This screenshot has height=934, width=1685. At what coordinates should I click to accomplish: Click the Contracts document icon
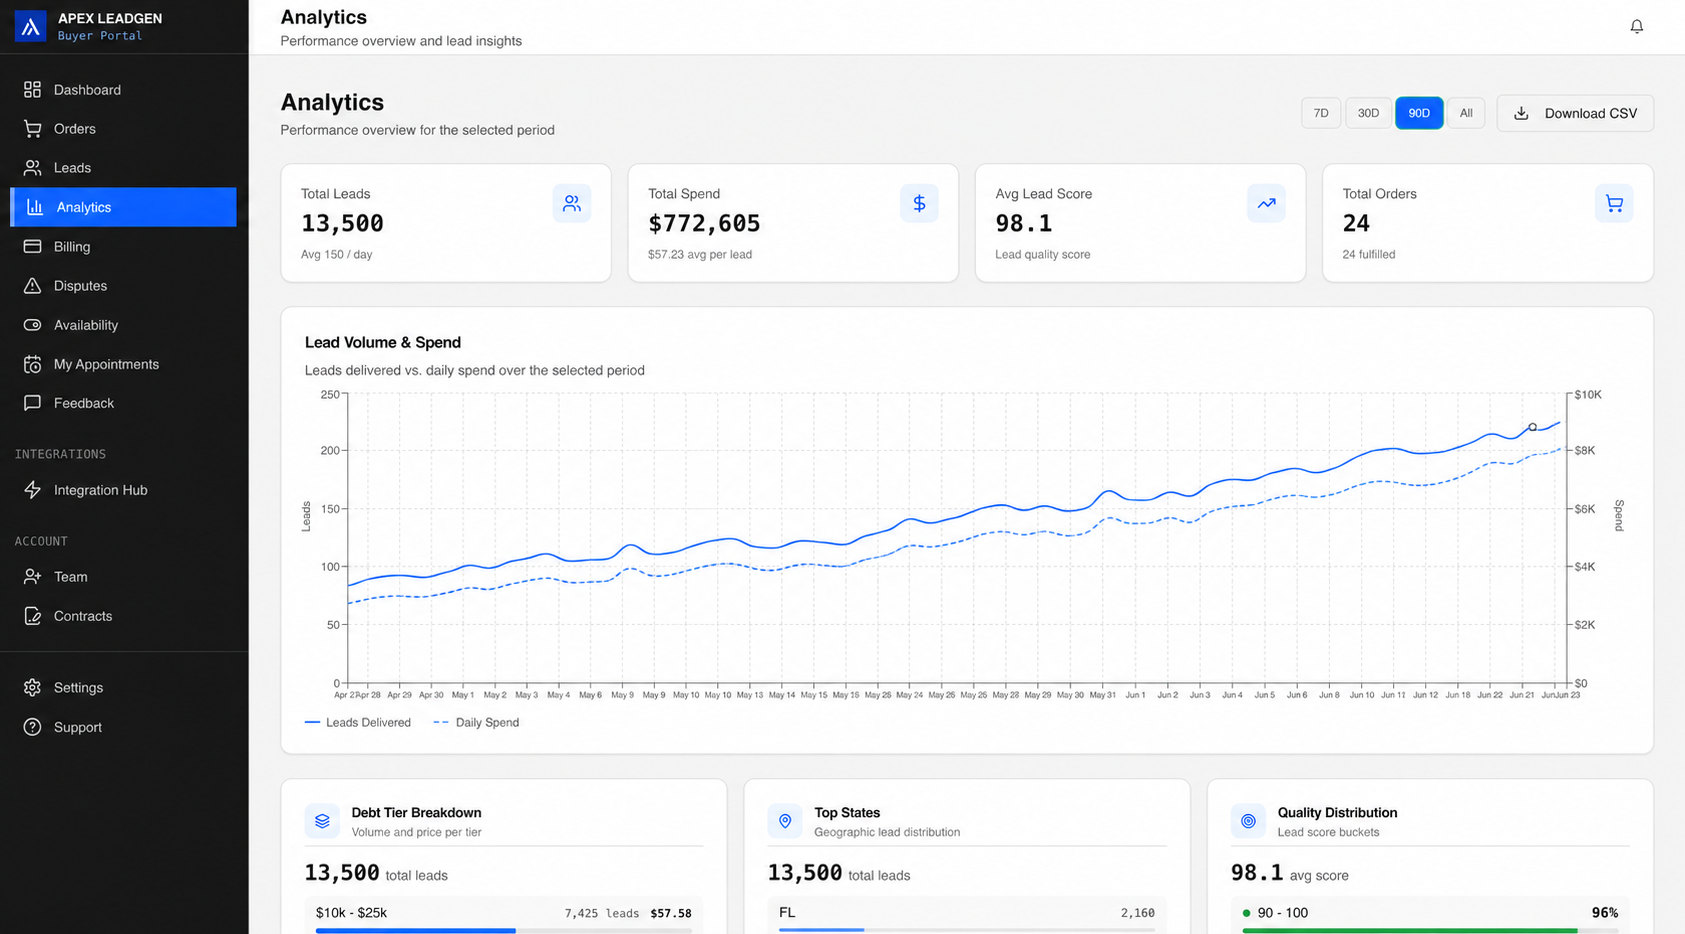(x=32, y=616)
